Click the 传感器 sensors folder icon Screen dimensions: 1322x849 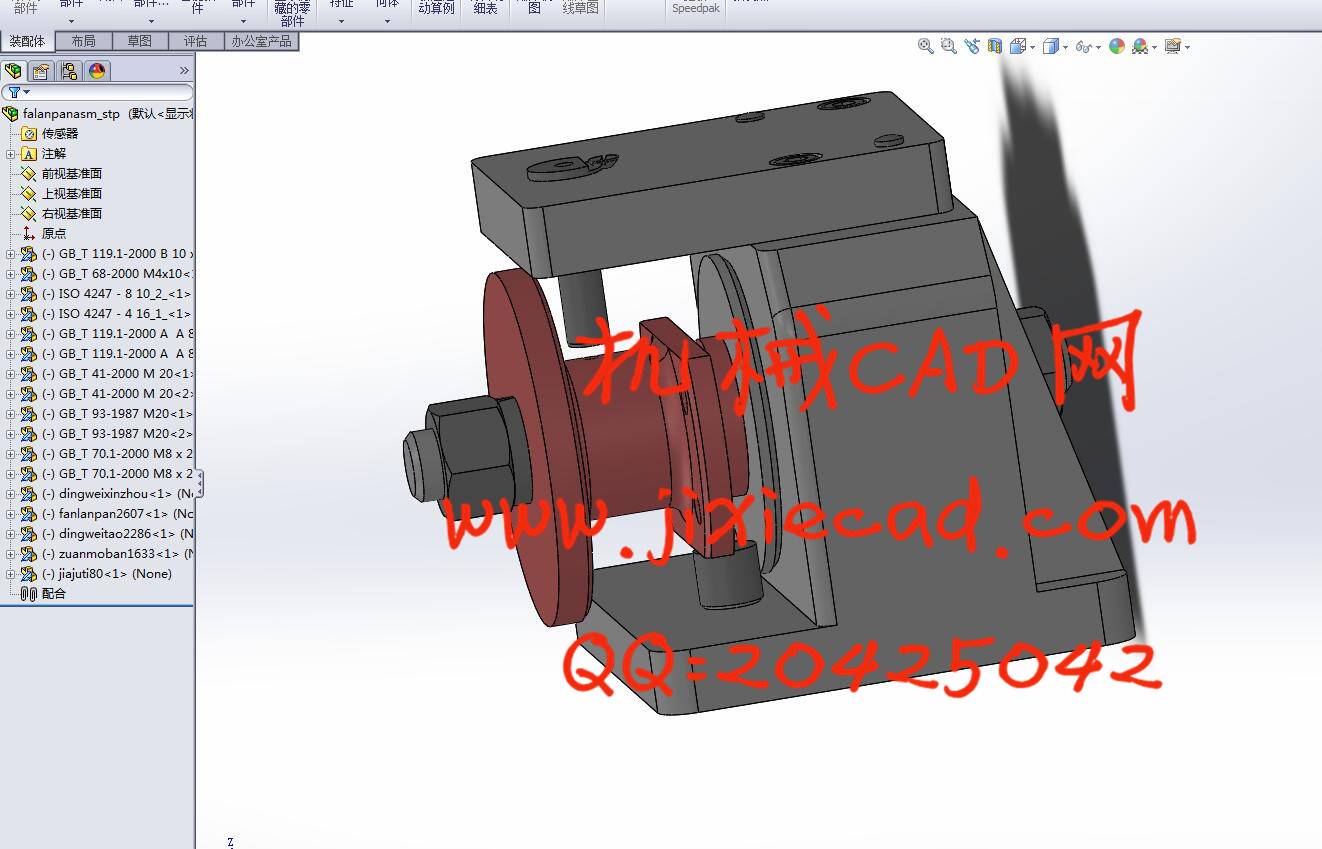point(29,133)
